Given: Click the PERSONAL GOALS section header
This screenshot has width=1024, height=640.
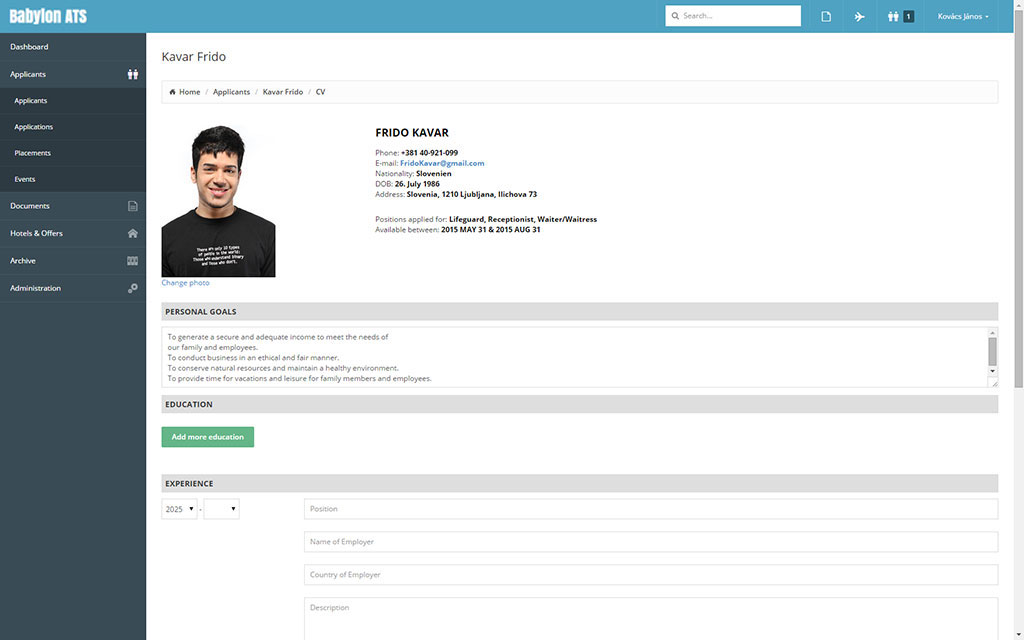Looking at the screenshot, I should 580,312.
